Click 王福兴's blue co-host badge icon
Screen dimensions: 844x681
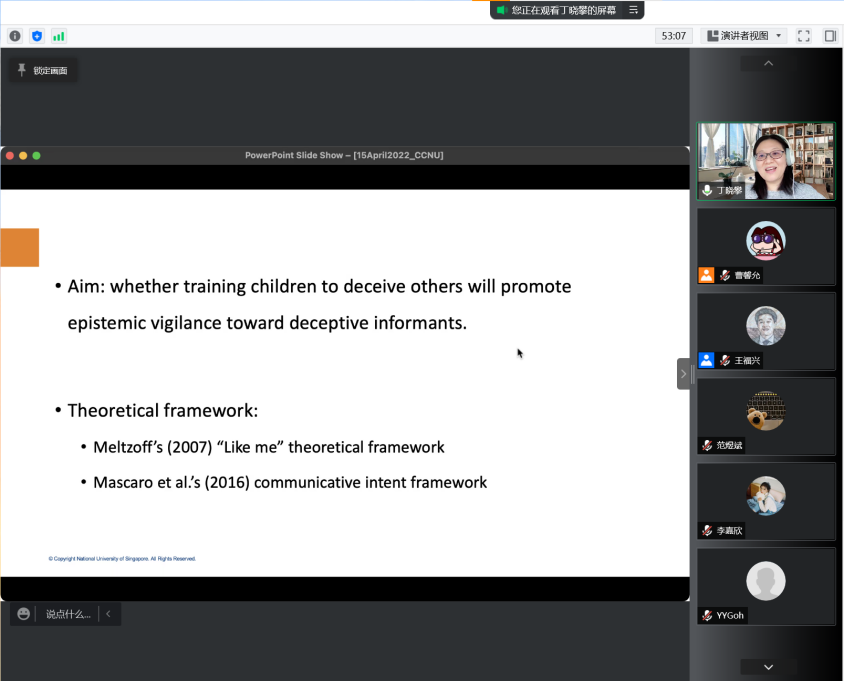pos(707,360)
